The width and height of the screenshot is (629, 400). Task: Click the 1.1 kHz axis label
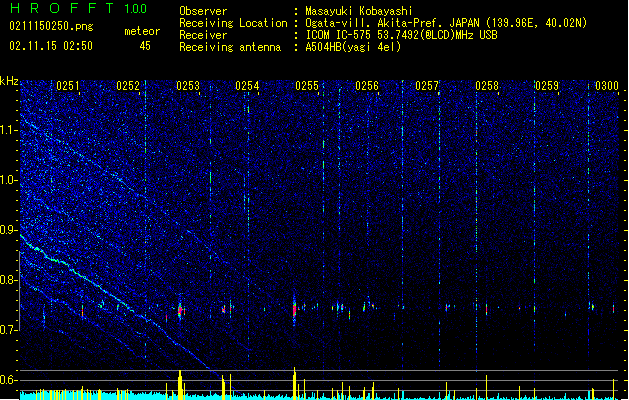click(9, 130)
